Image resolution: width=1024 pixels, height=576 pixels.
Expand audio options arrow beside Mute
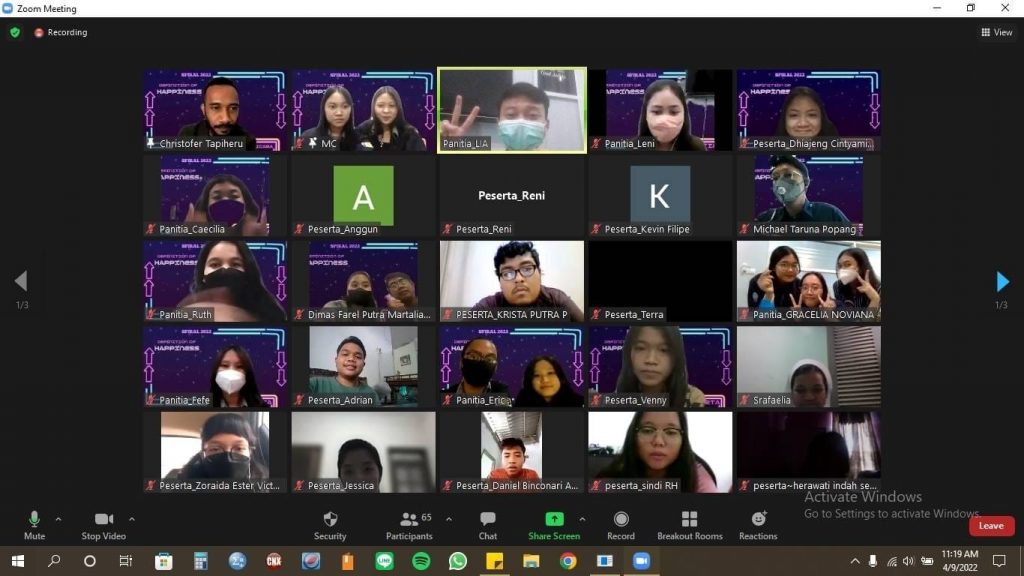point(58,520)
